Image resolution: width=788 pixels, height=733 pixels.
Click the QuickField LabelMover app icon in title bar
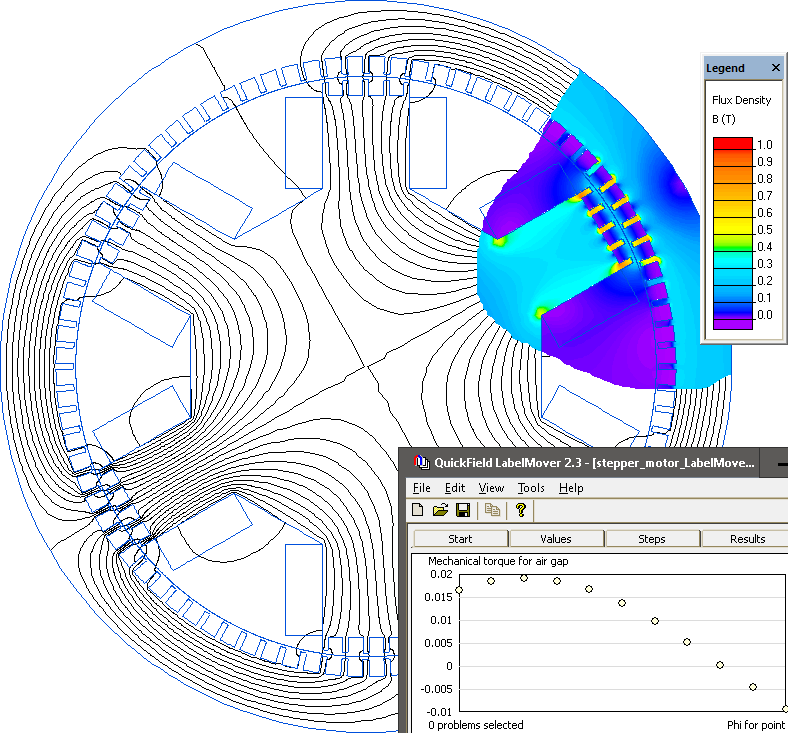tap(422, 462)
